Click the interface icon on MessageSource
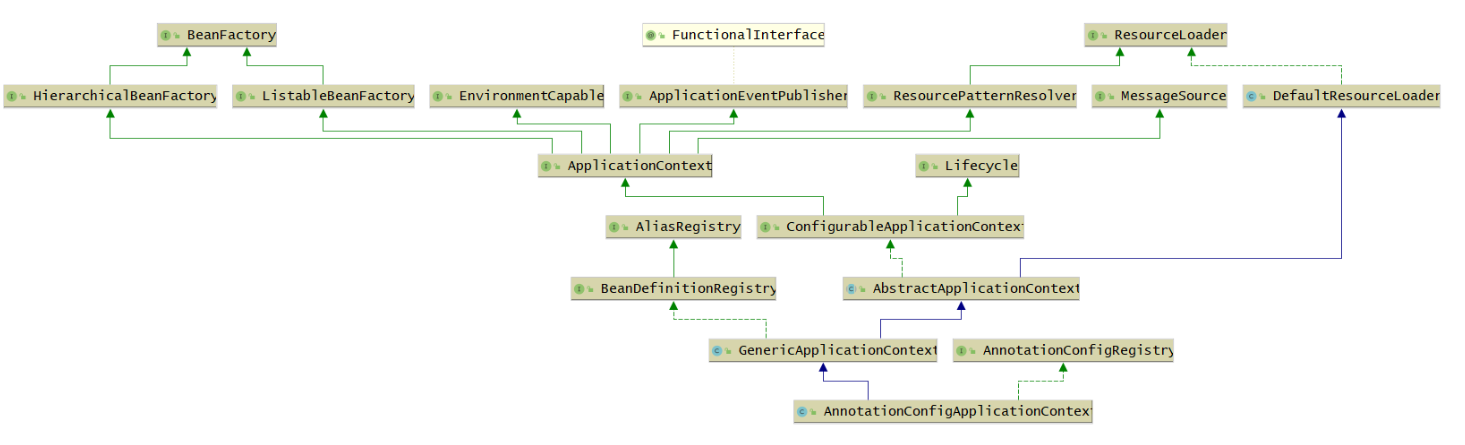This screenshot has width=1465, height=445. pos(1102,96)
